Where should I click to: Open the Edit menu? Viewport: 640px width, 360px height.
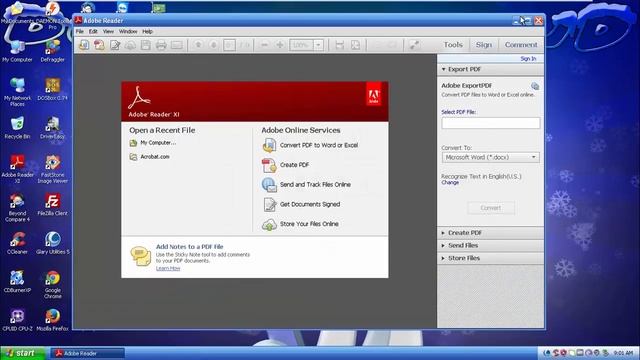pos(93,31)
